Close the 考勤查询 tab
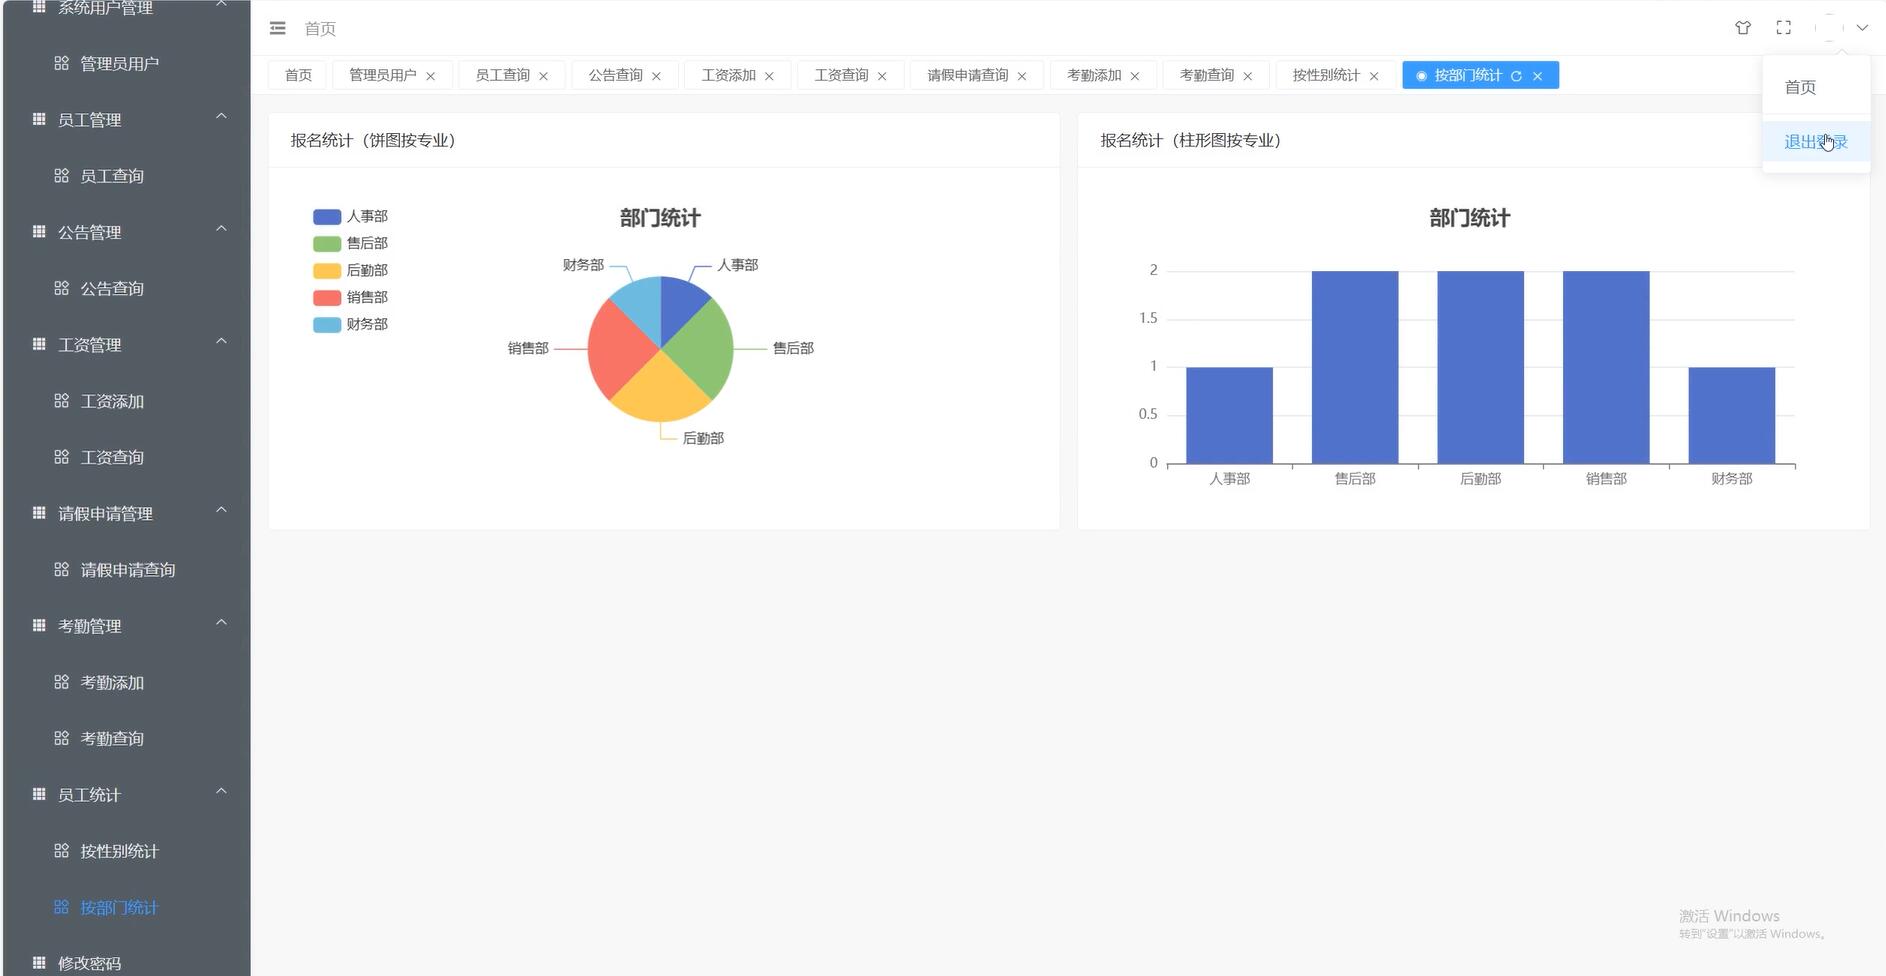Screen dimensions: 1886x976 1248,76
